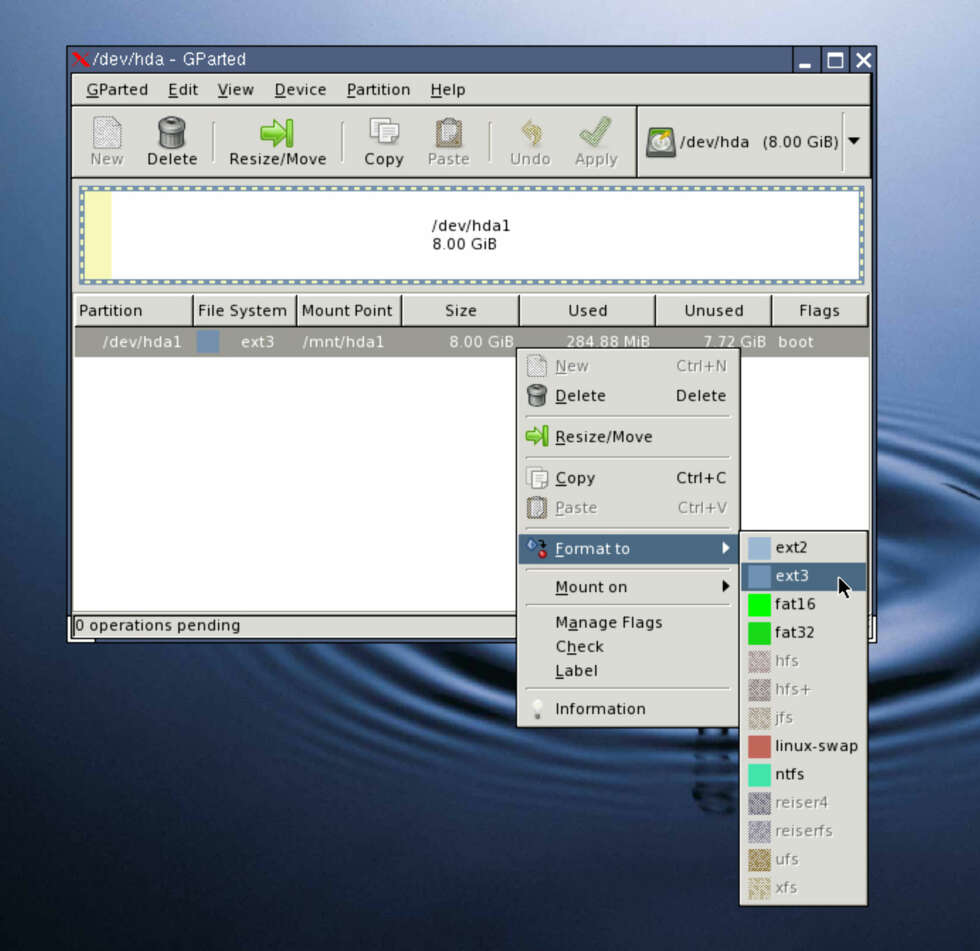Sort by the Flags column header
The width and height of the screenshot is (980, 951).
(819, 311)
